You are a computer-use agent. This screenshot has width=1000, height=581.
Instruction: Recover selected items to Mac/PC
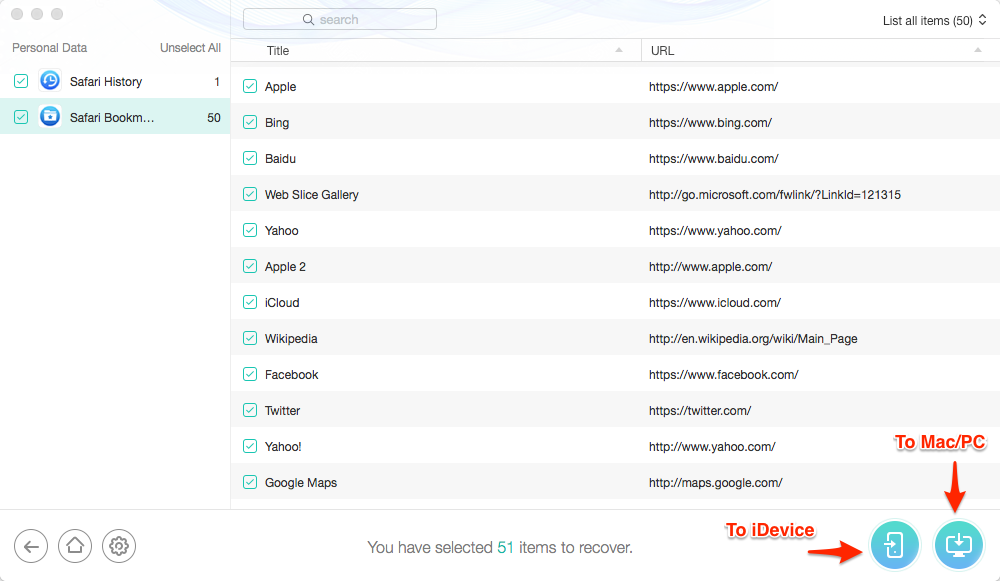point(959,545)
